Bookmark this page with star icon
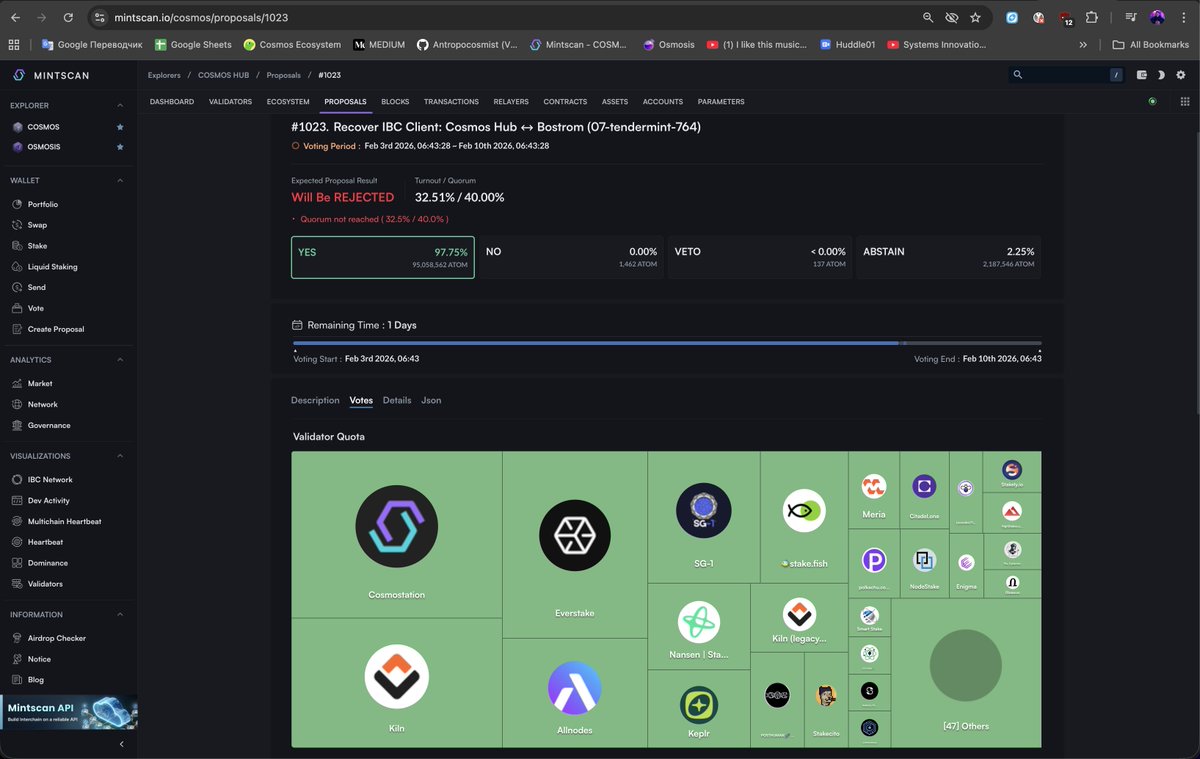 click(975, 18)
